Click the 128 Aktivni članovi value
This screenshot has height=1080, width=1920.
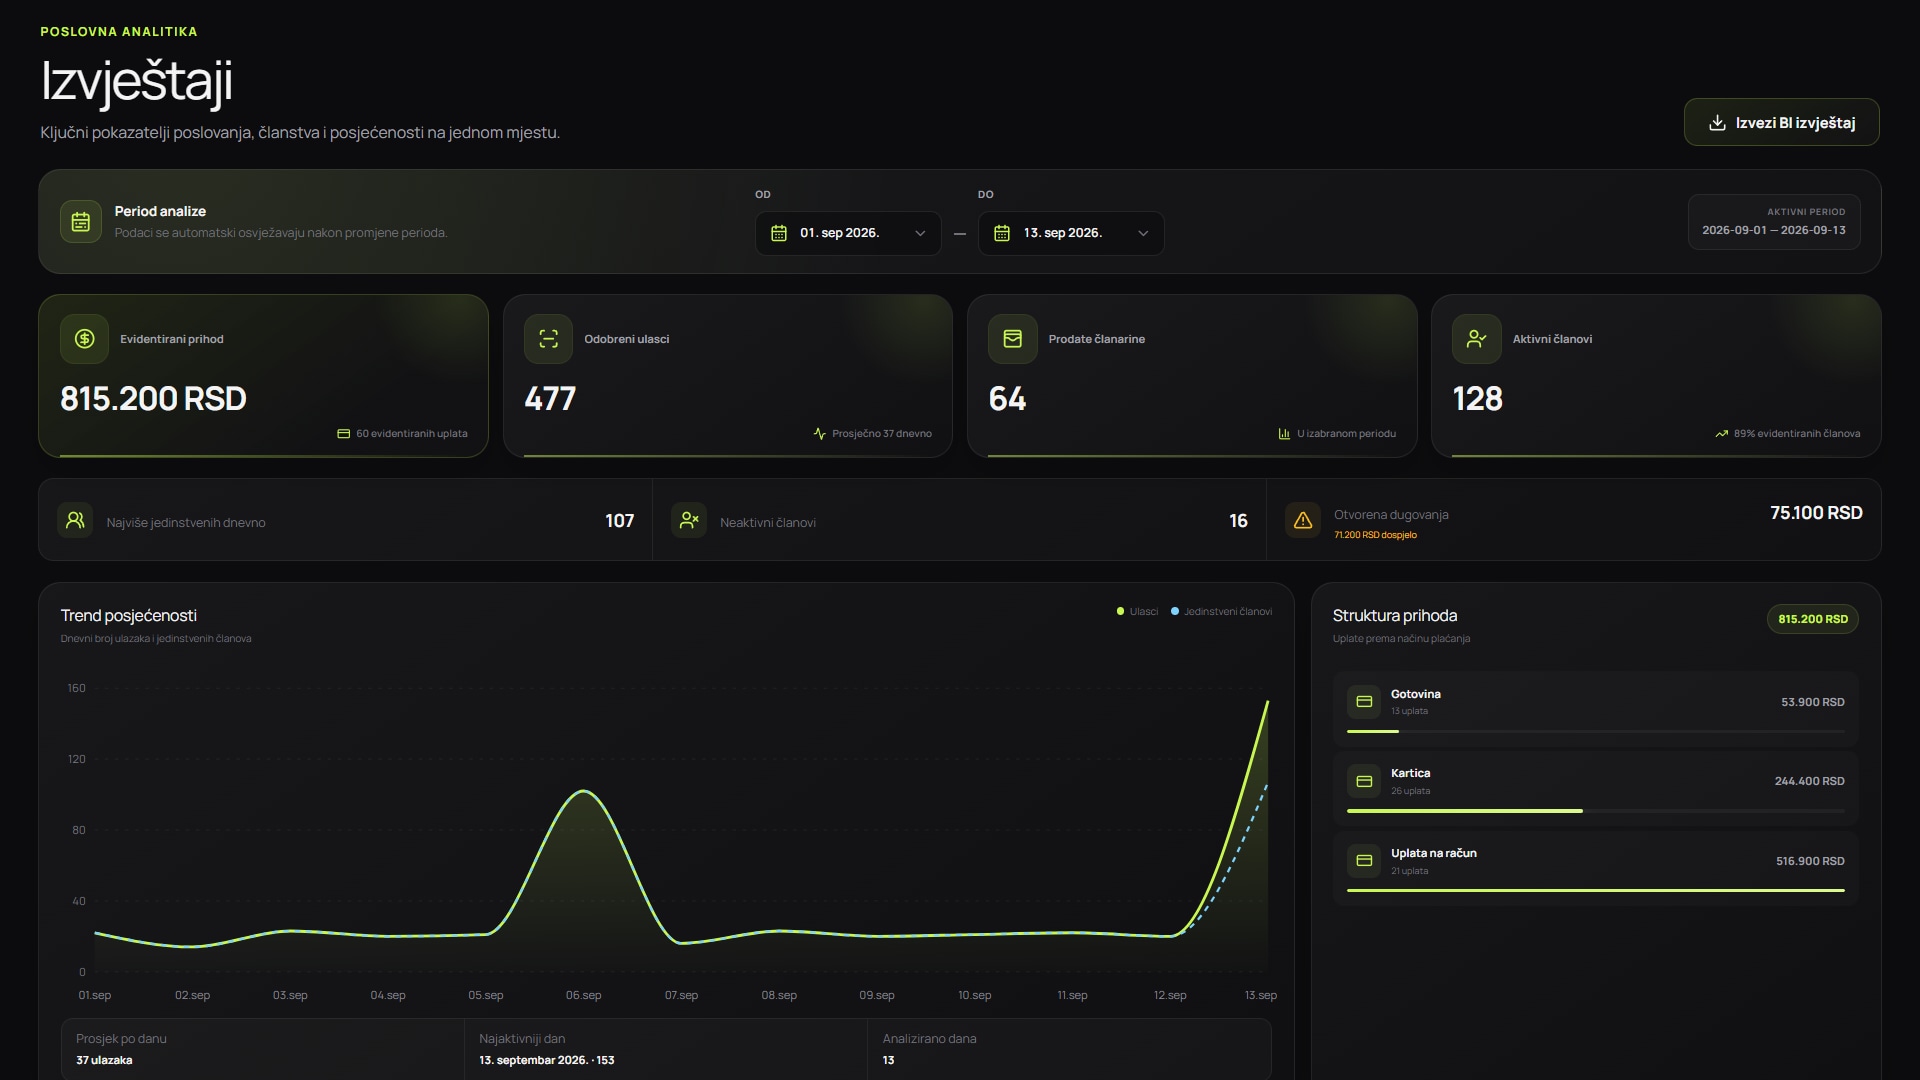pyautogui.click(x=1477, y=399)
